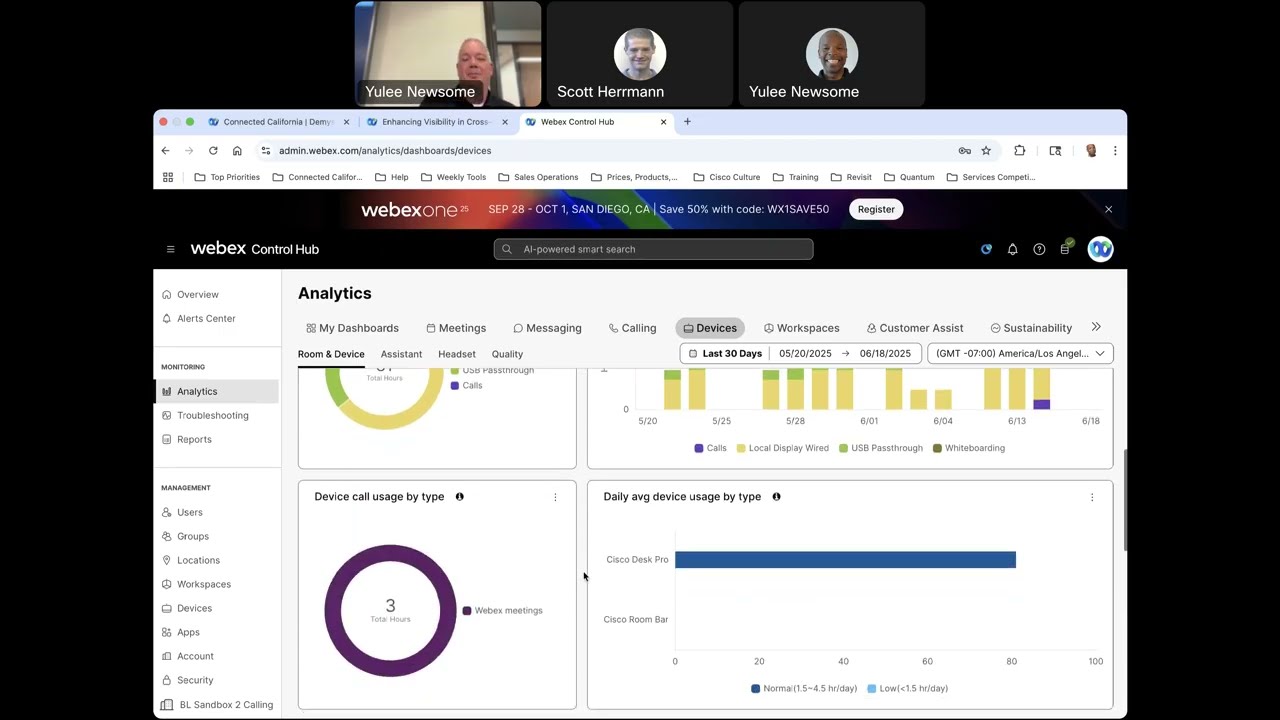Bookmark this page with star icon
Image resolution: width=1280 pixels, height=720 pixels.
[x=986, y=150]
